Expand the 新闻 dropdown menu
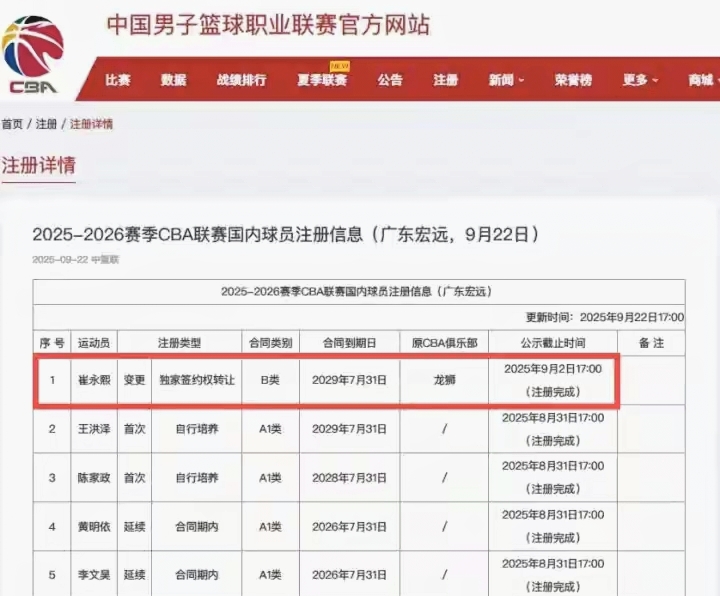Viewport: 720px width, 596px height. click(506, 80)
